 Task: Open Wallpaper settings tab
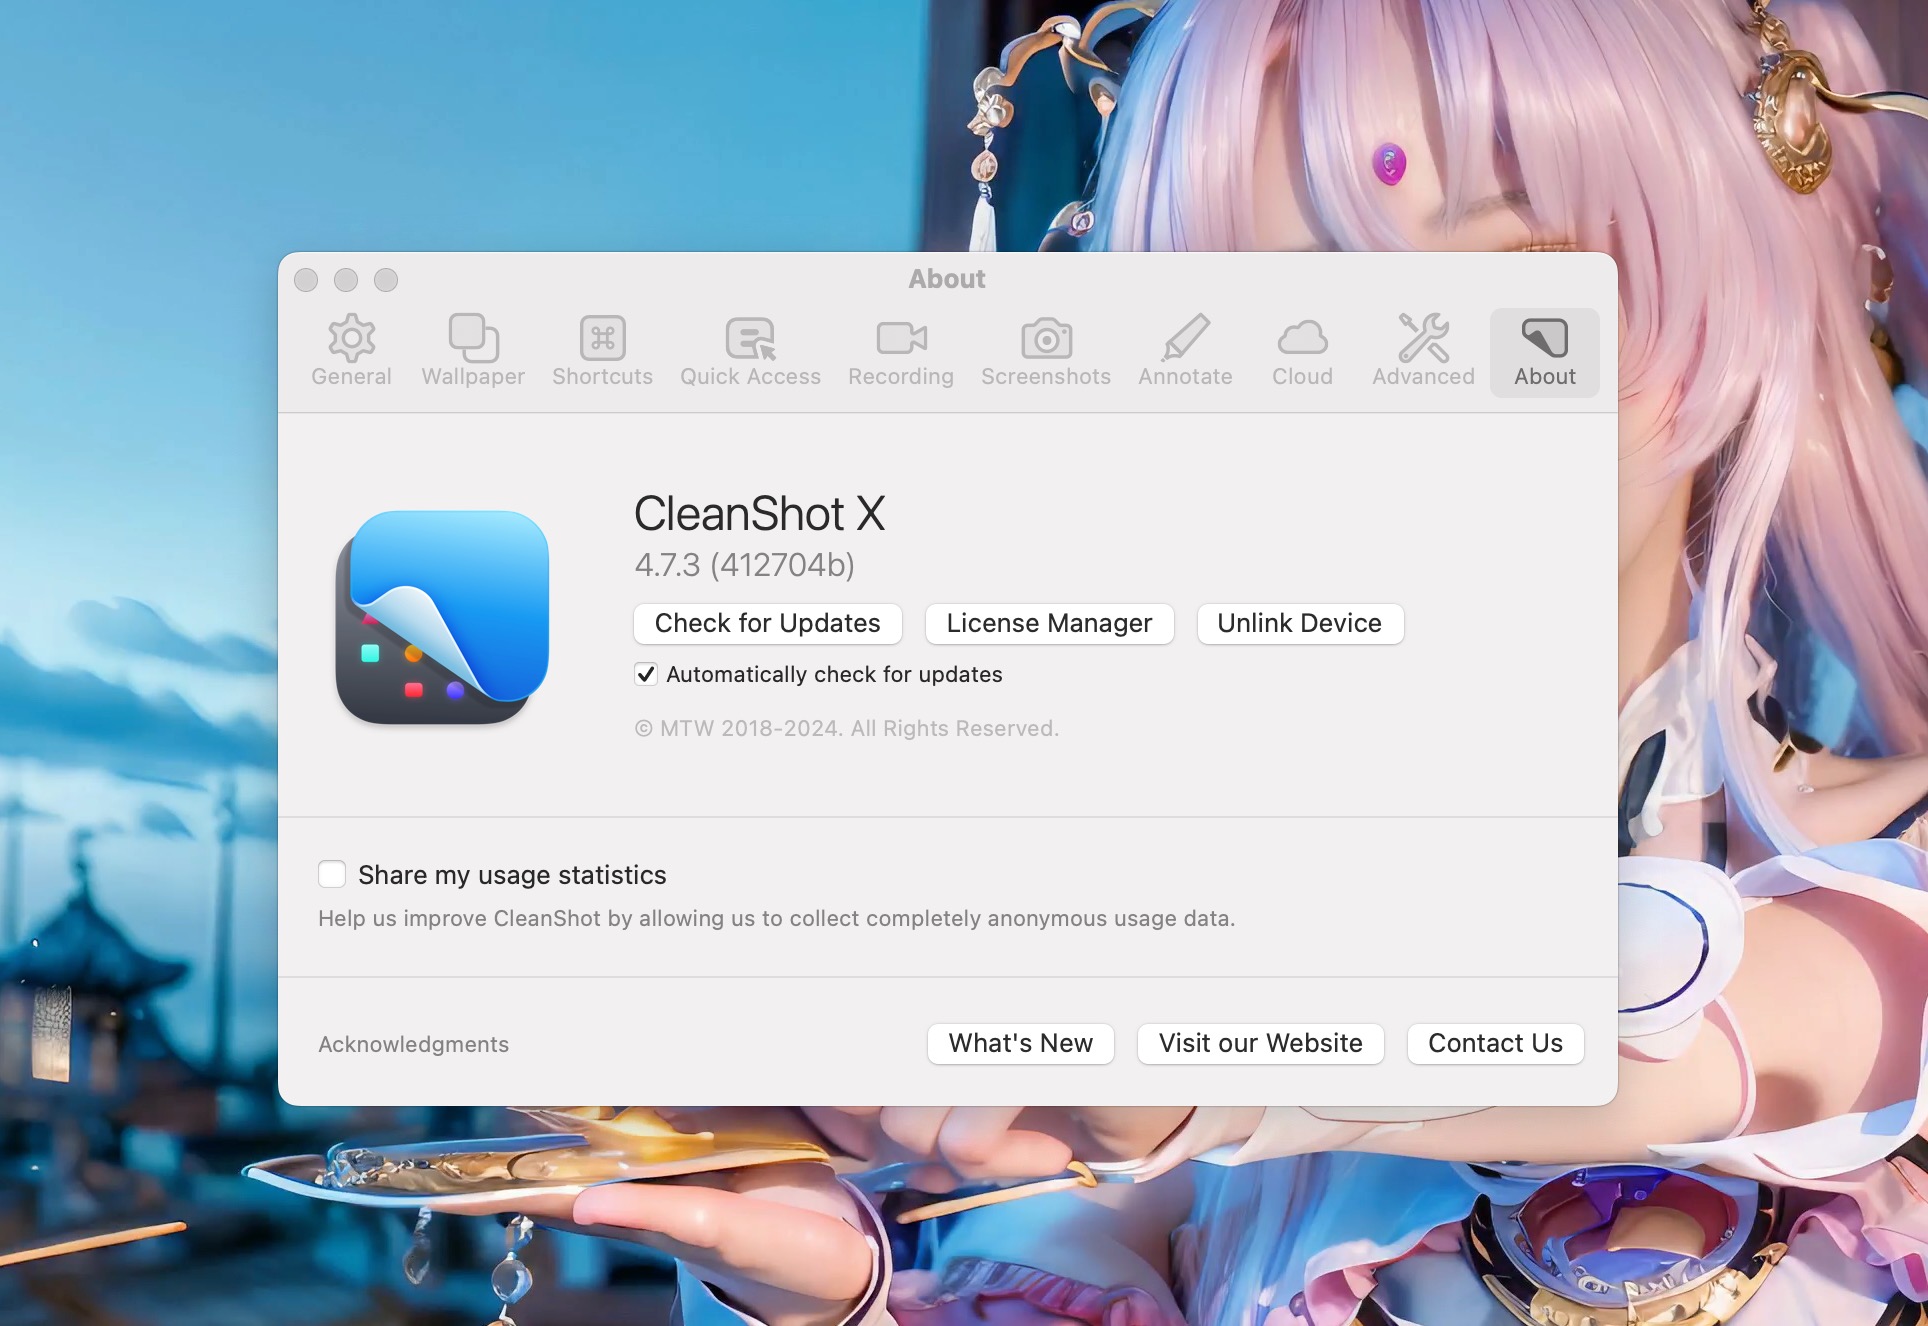[x=473, y=349]
